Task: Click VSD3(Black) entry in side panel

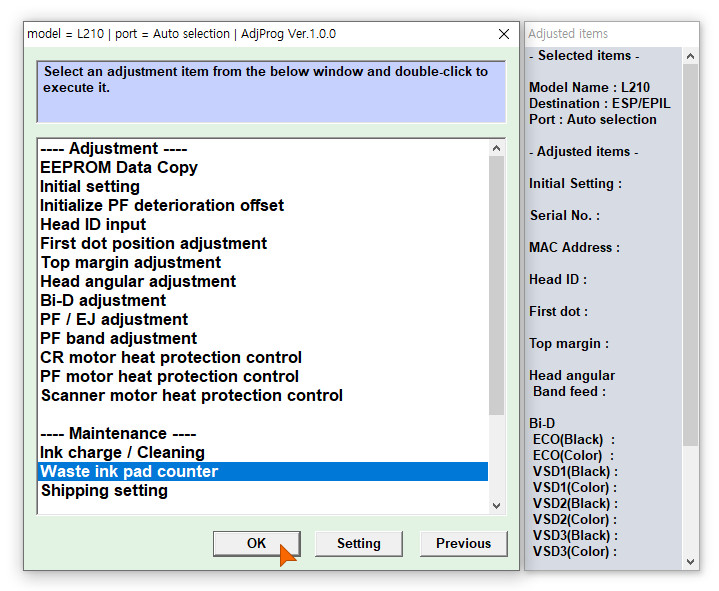Action: pos(575,536)
